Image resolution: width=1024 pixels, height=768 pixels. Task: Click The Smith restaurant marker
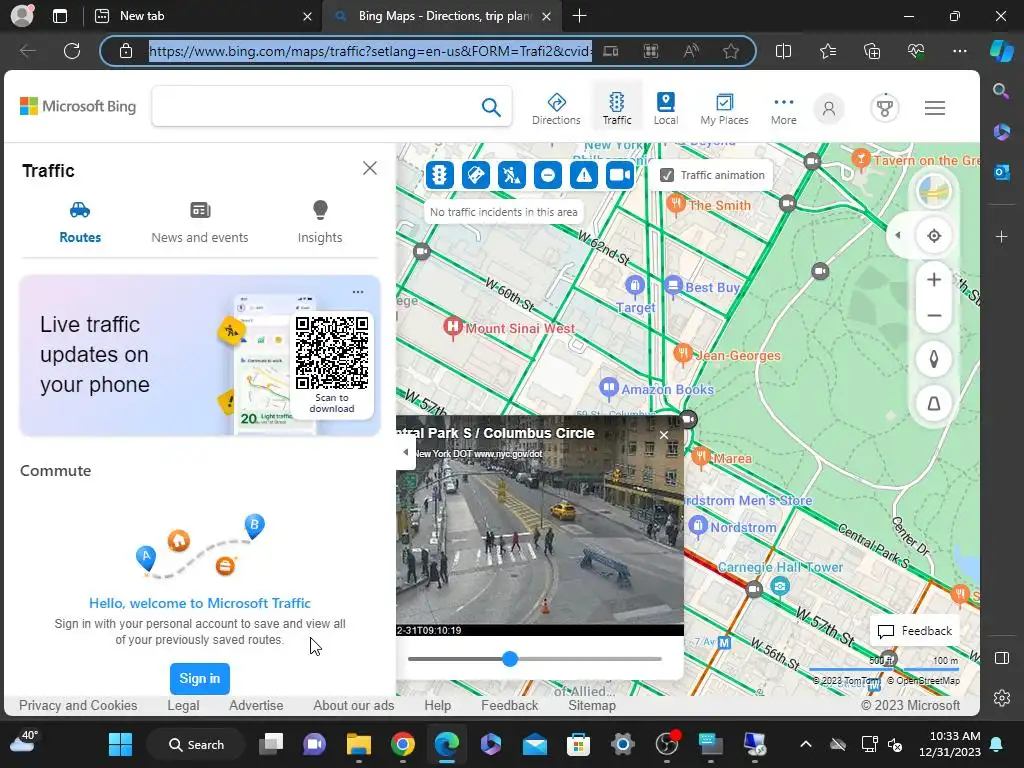(x=677, y=204)
